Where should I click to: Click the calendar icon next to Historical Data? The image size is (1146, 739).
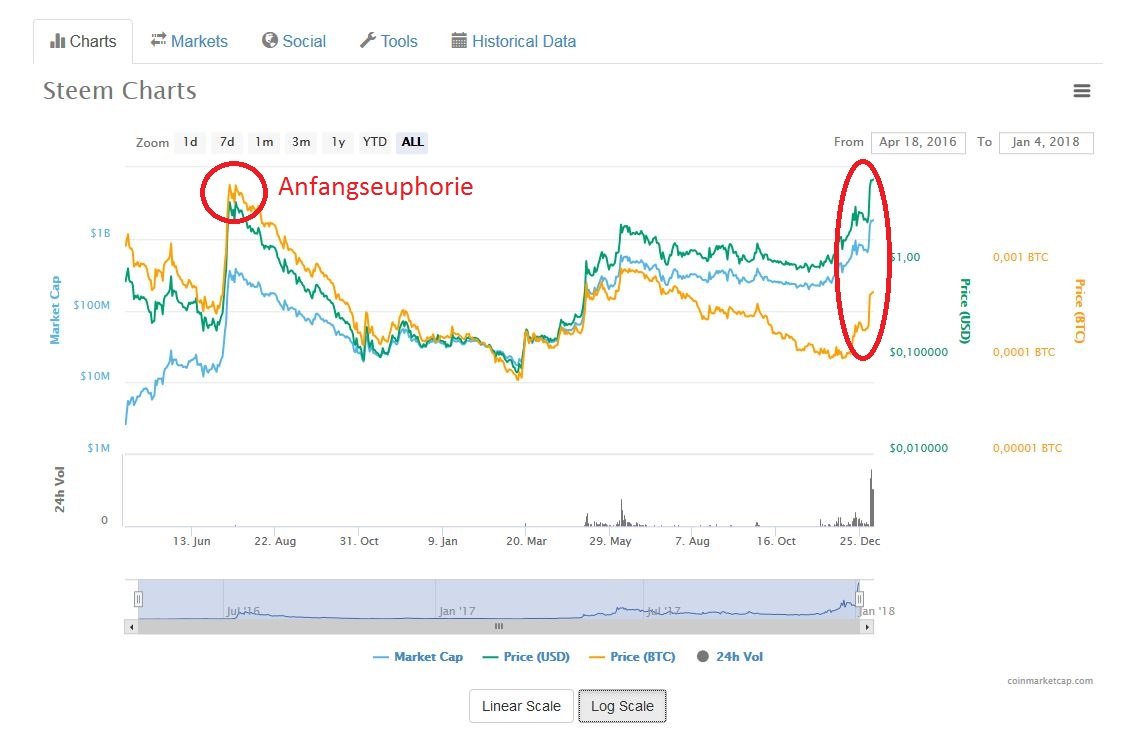click(x=459, y=40)
